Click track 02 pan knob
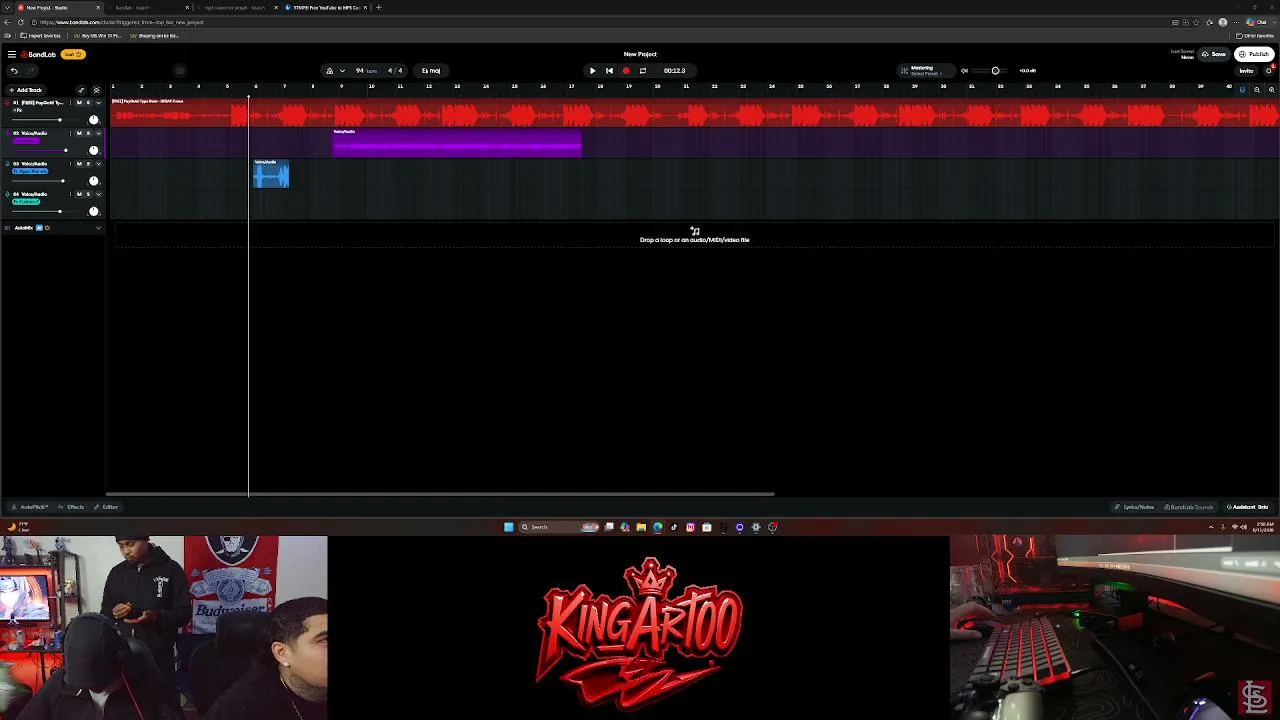The height and width of the screenshot is (720, 1280). point(94,150)
